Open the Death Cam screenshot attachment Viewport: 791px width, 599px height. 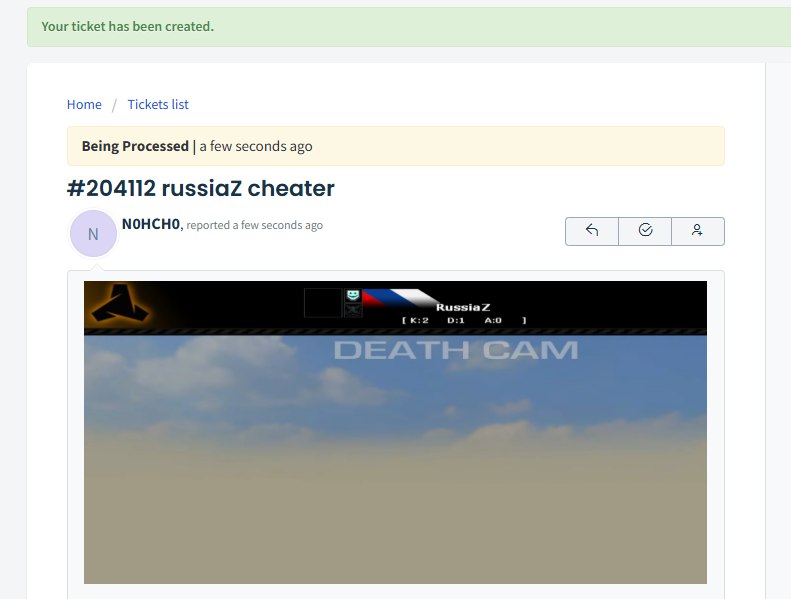[x=395, y=432]
